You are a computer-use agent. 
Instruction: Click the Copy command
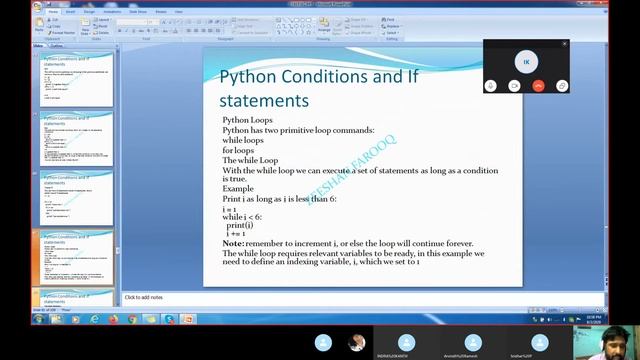tap(53, 26)
